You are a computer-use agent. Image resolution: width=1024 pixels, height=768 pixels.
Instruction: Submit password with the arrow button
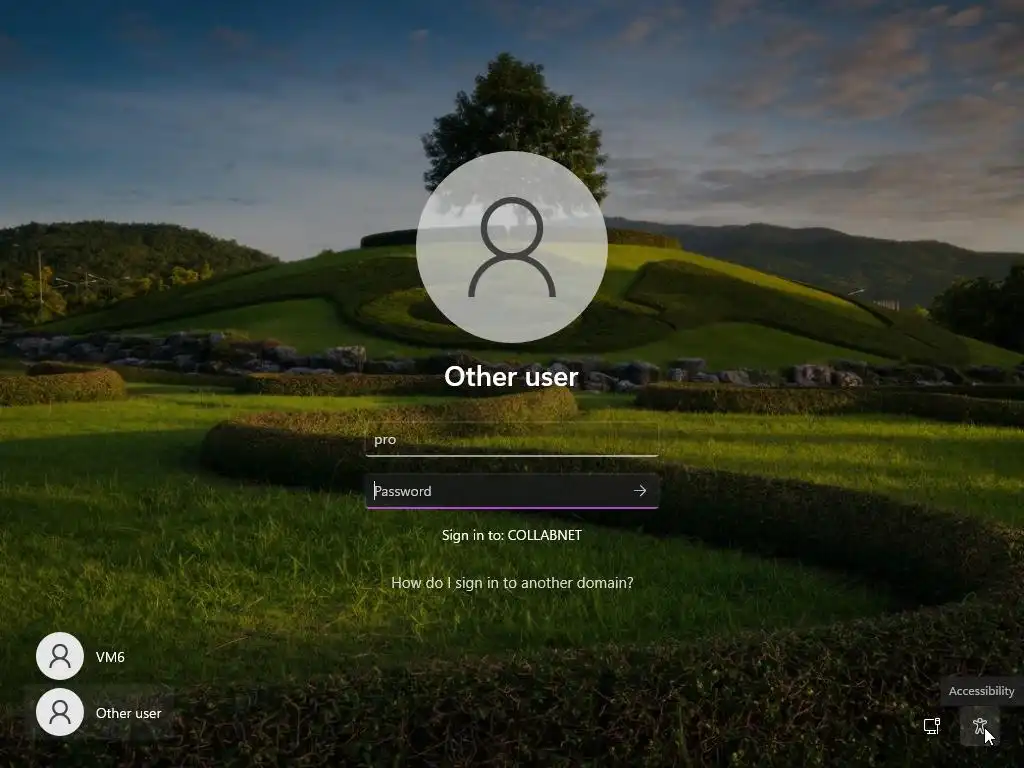(640, 490)
